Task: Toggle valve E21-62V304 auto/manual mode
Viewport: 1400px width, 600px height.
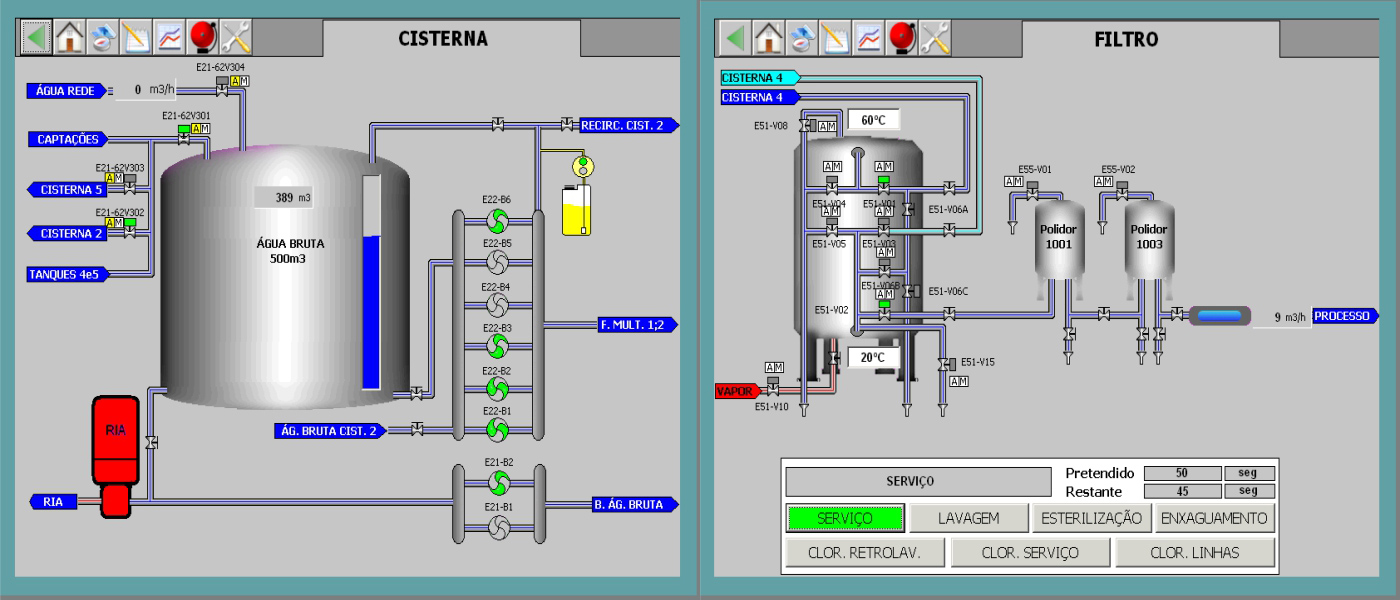Action: click(240, 81)
